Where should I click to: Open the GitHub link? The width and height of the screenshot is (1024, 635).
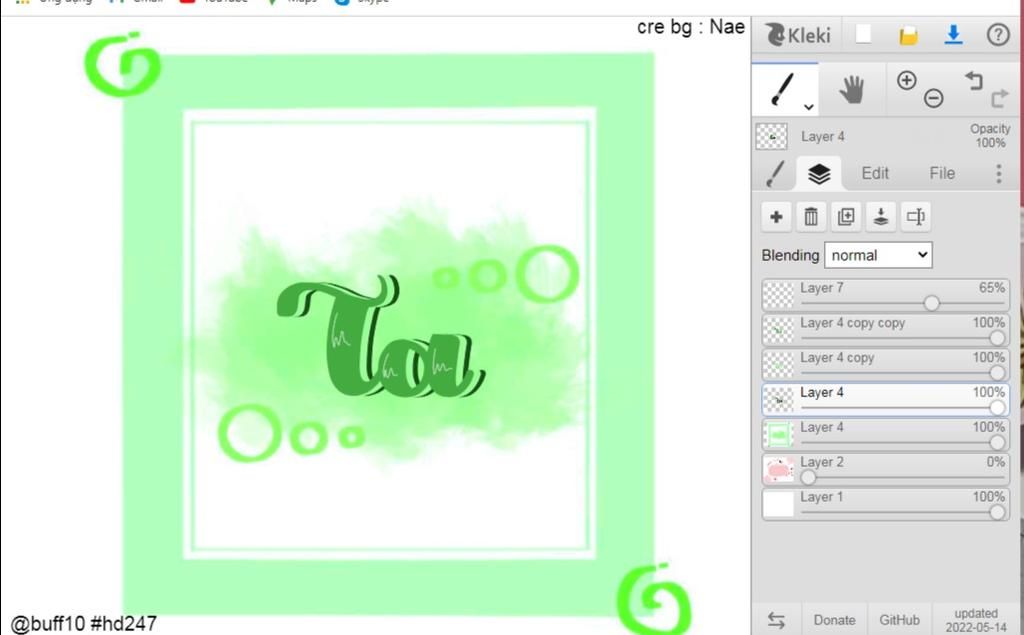899,620
